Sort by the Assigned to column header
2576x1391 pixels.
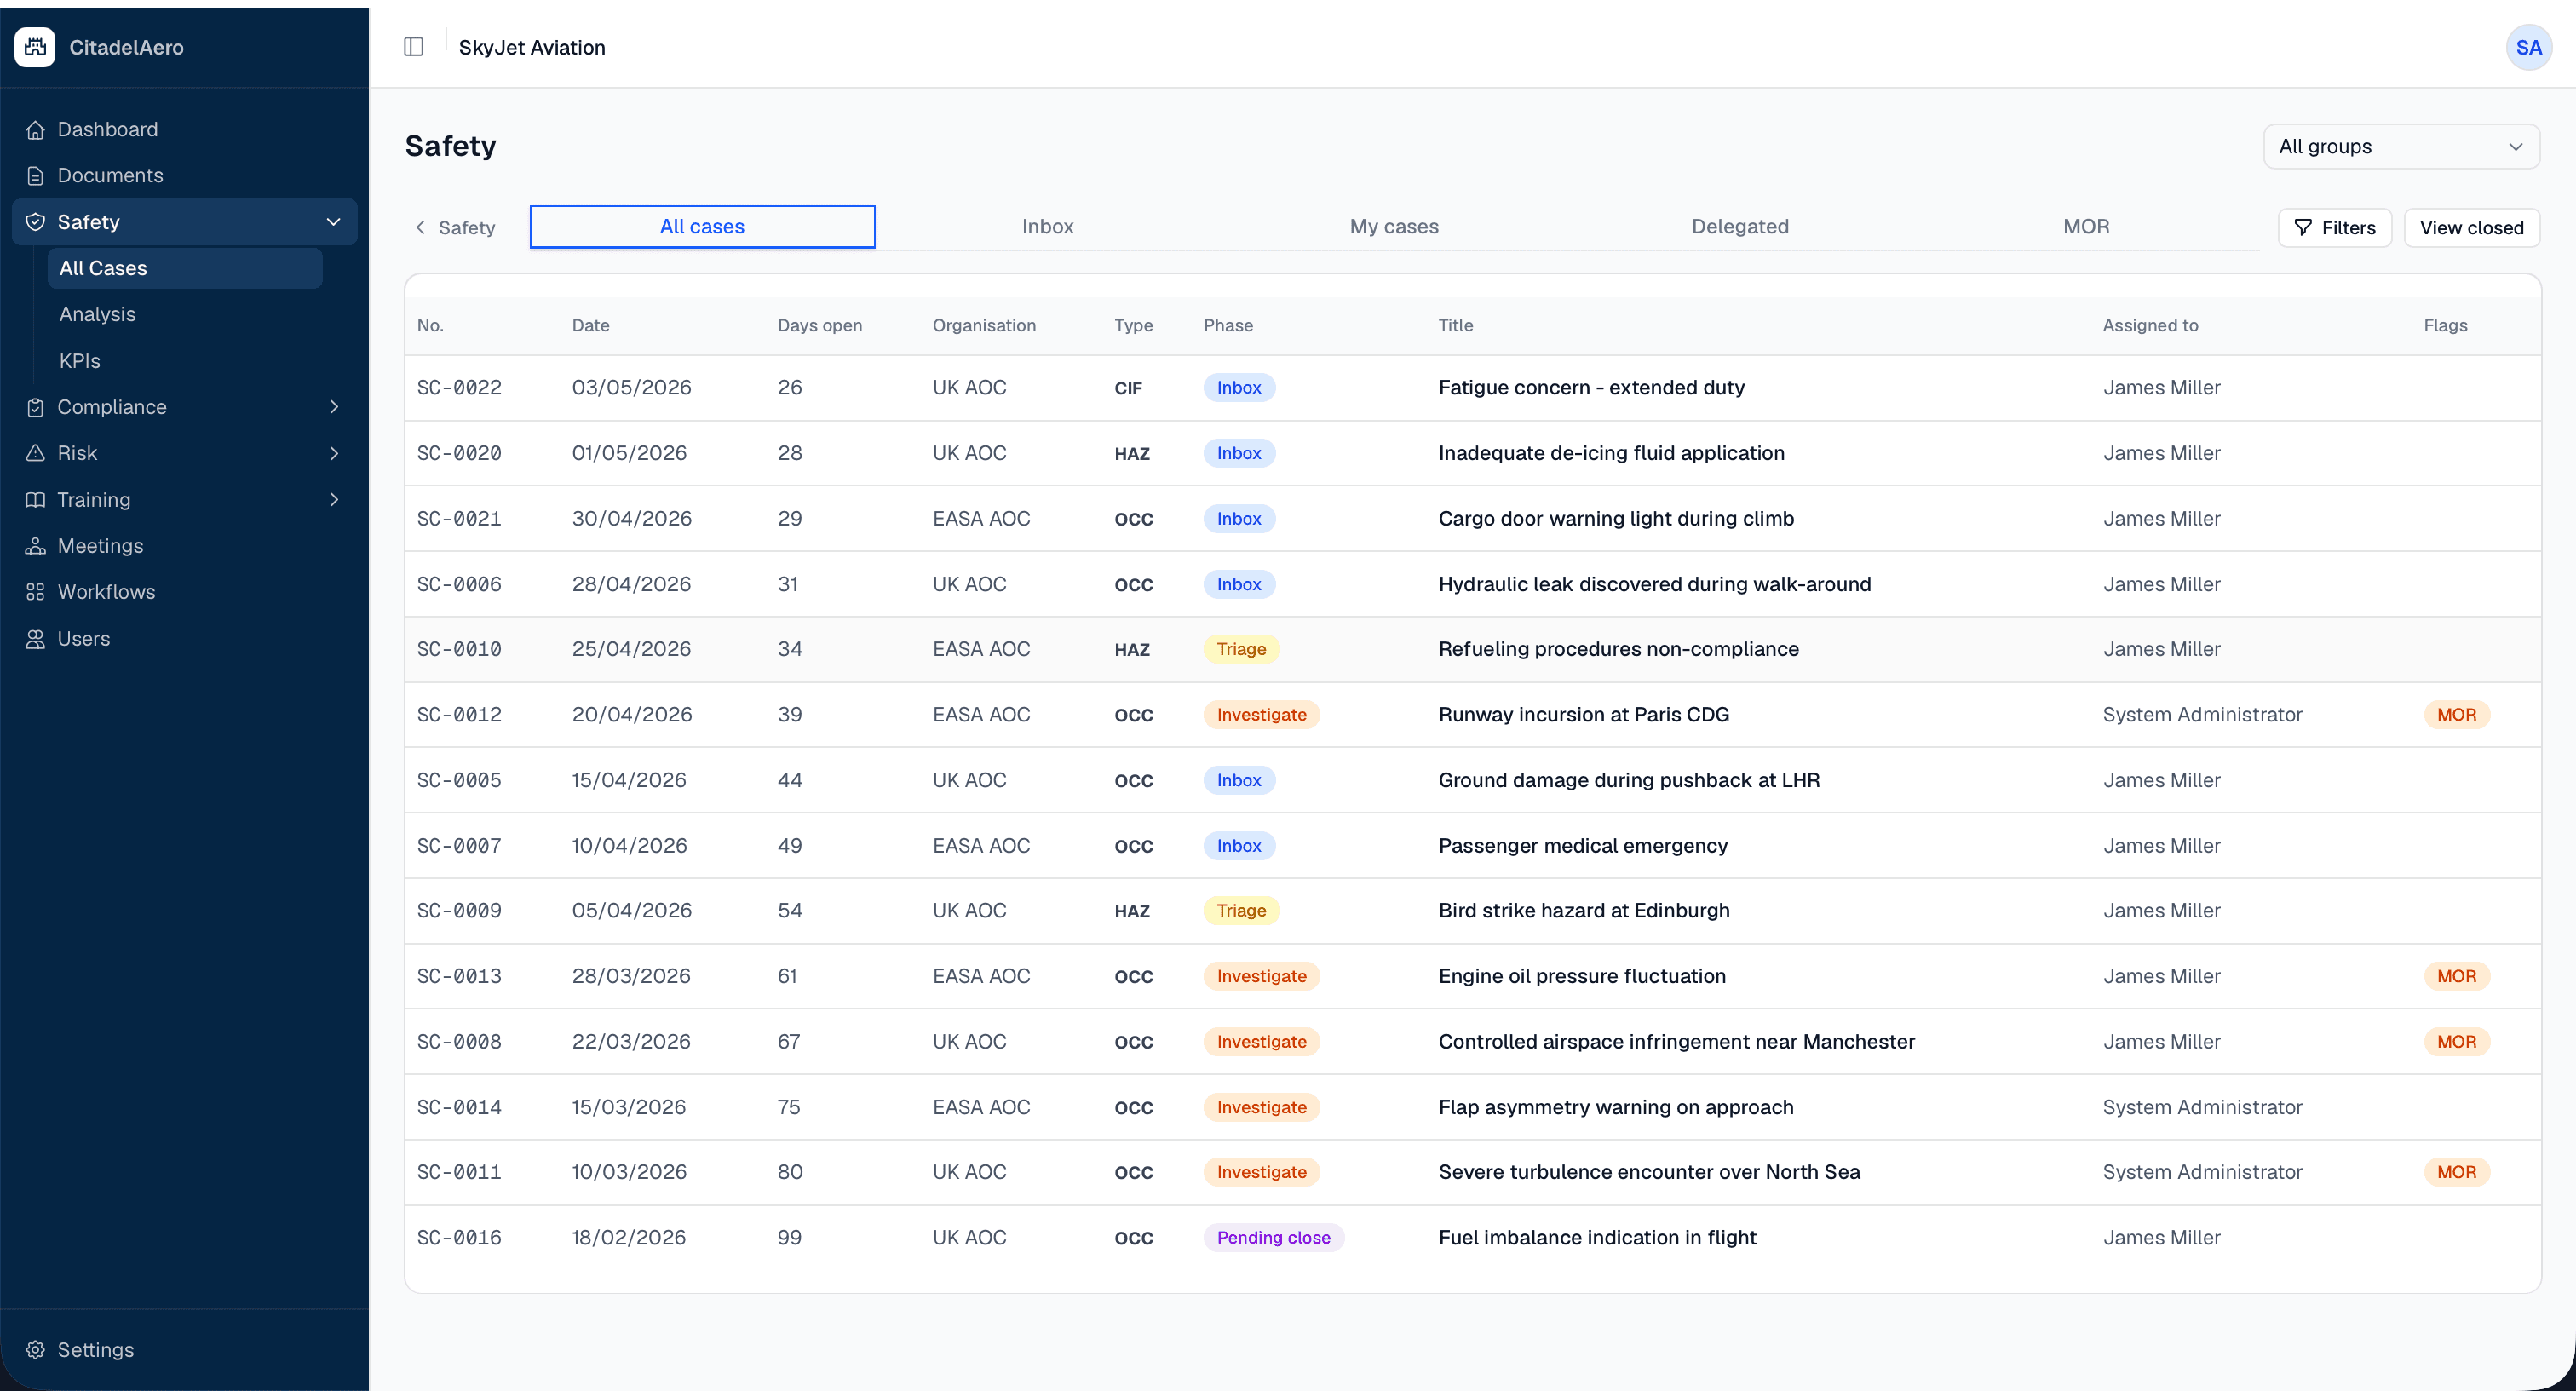pyautogui.click(x=2150, y=326)
